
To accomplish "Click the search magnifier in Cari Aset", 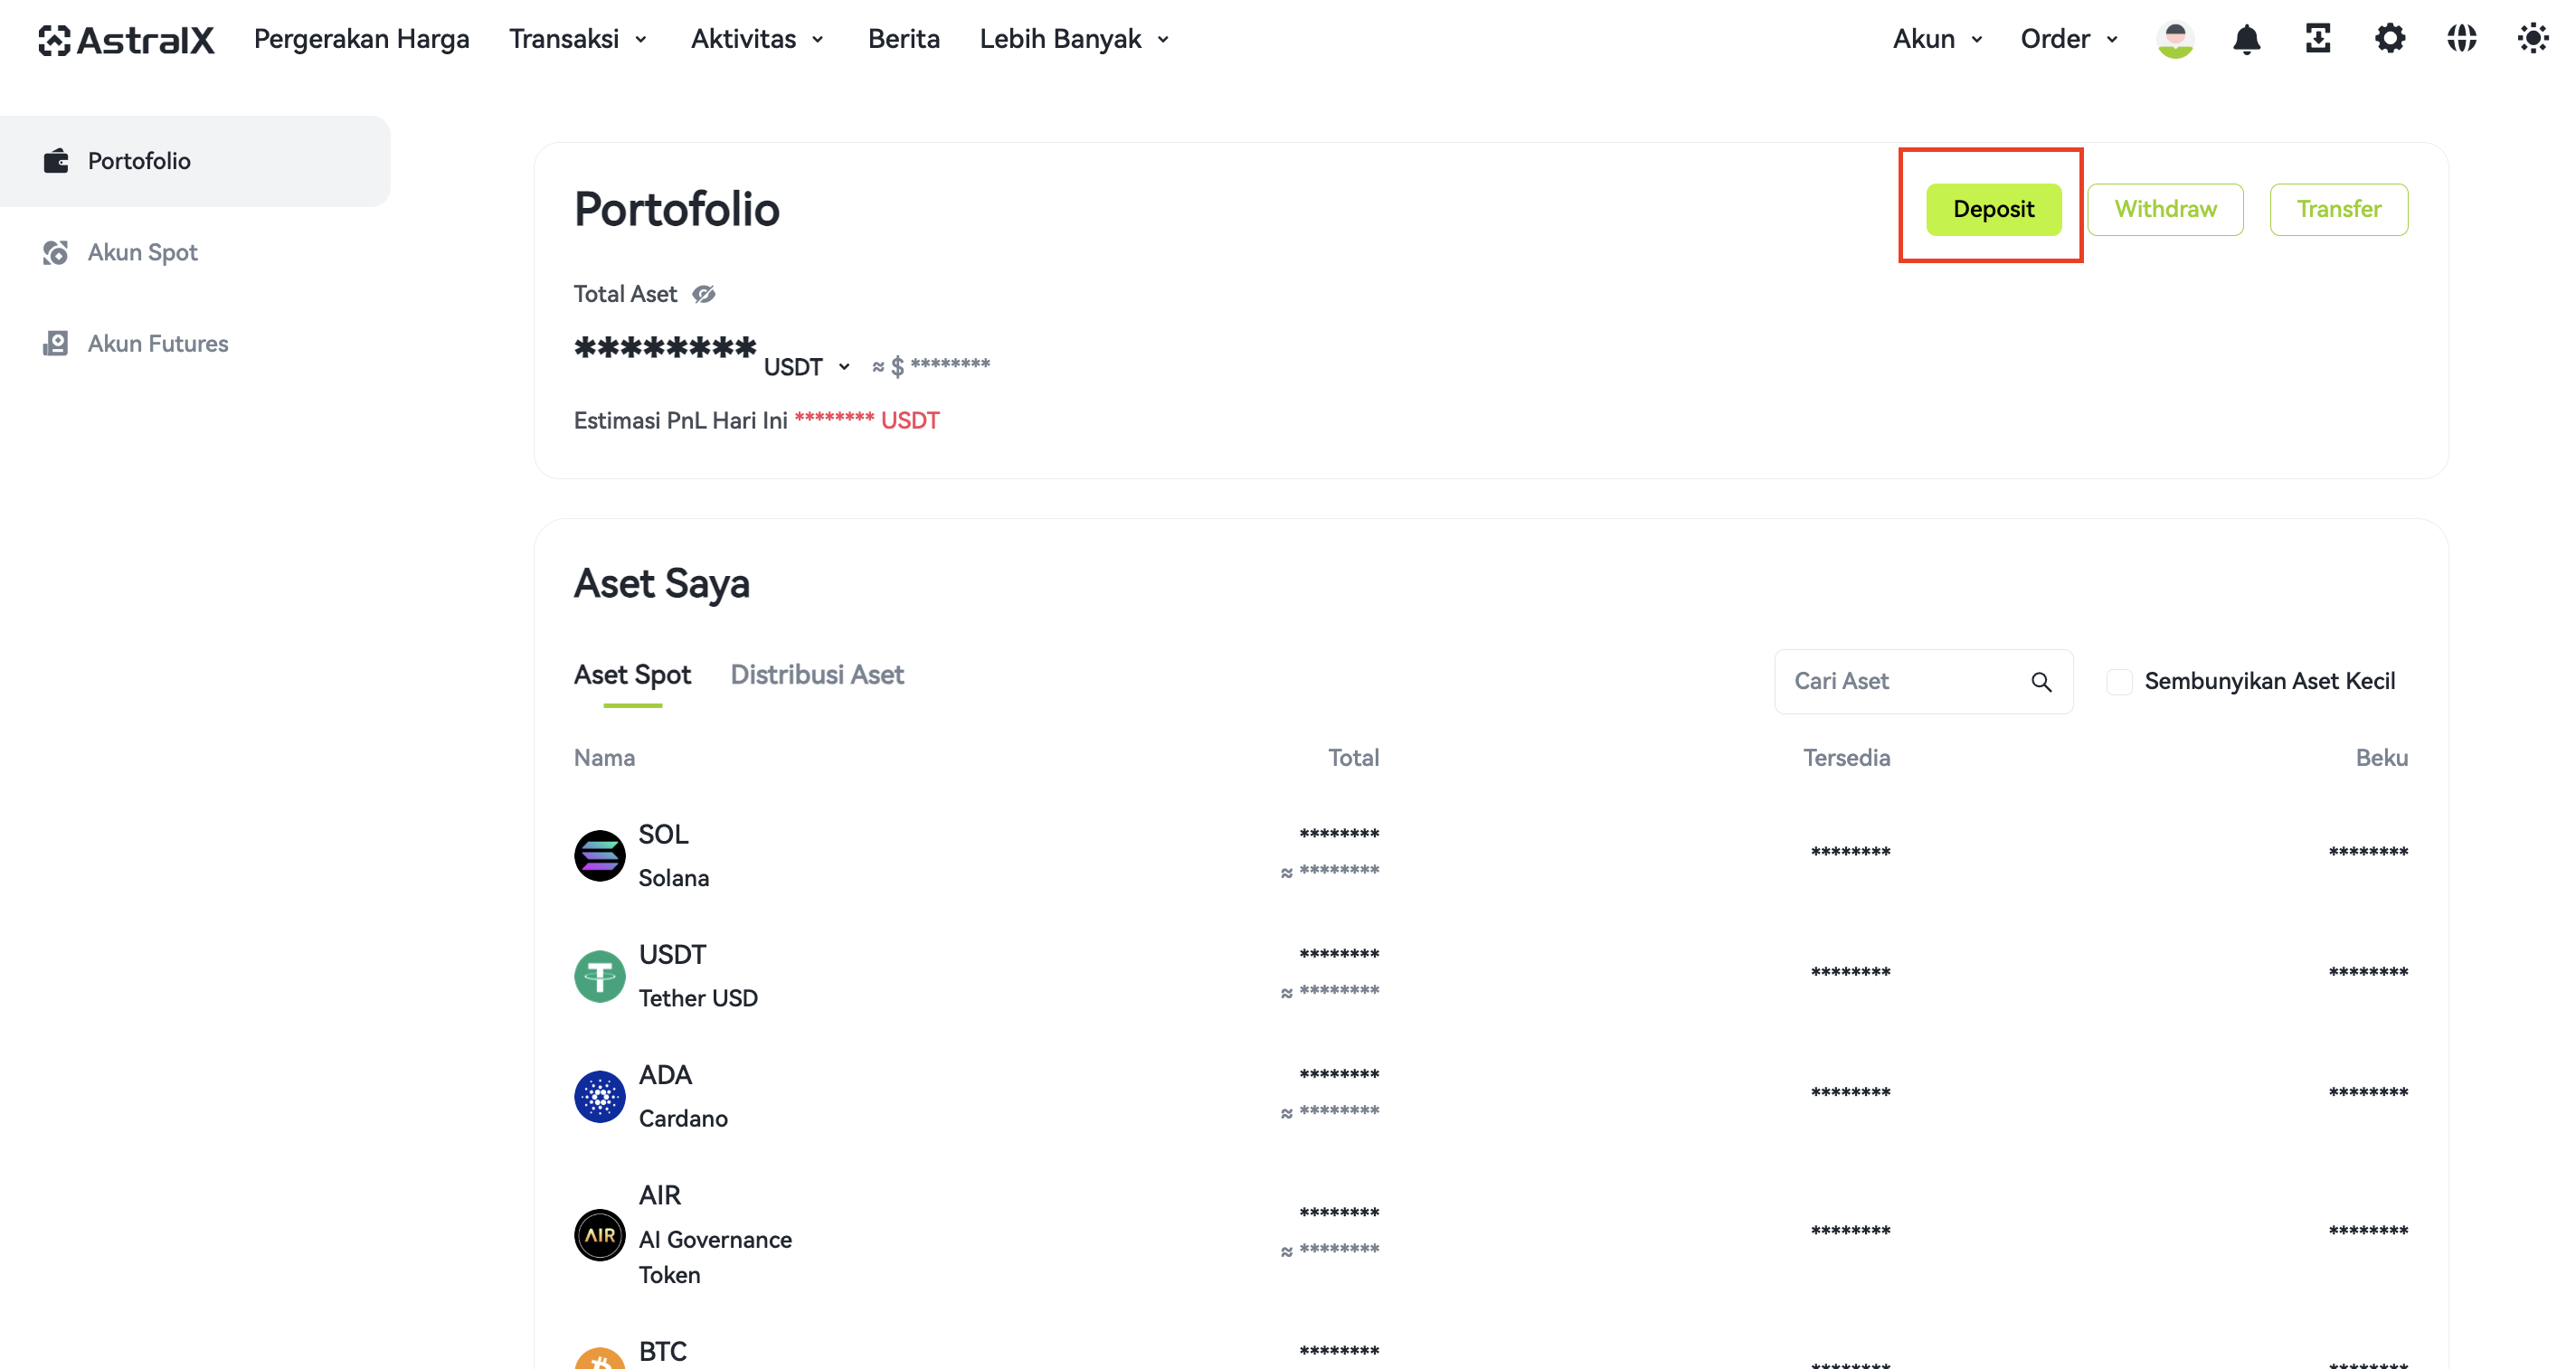I will click(x=2041, y=682).
